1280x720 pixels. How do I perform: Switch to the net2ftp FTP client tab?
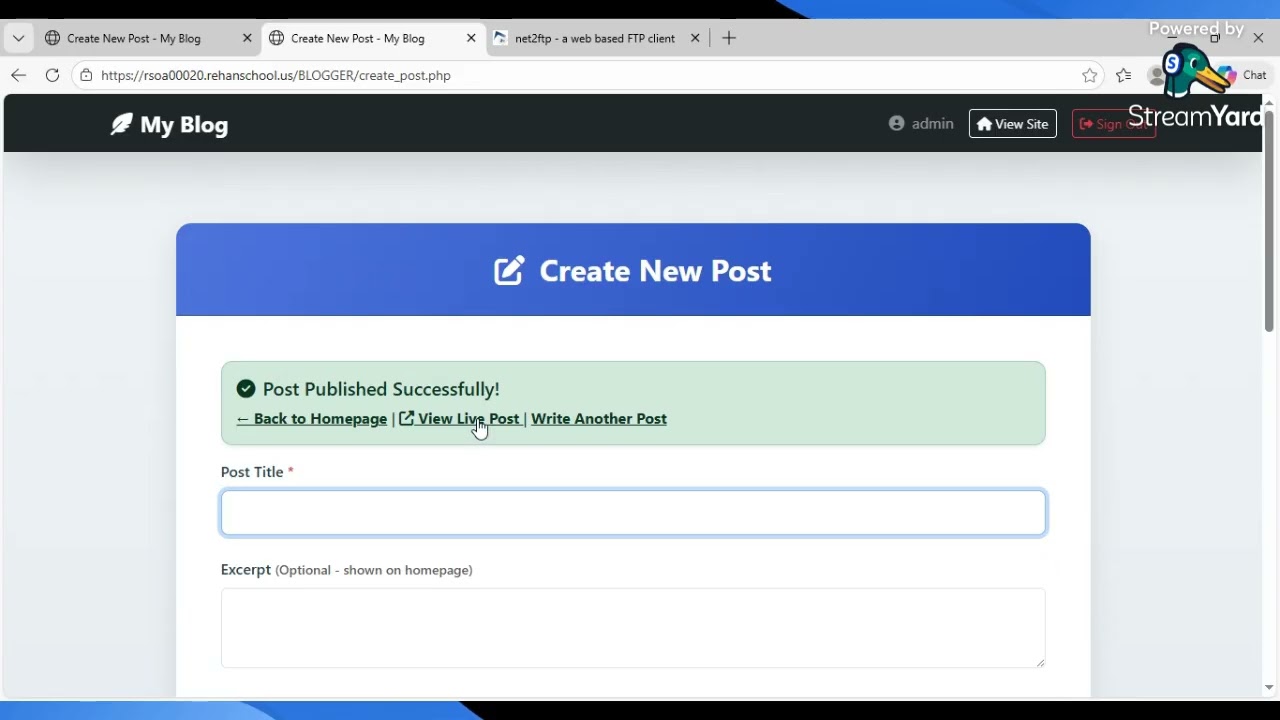tap(595, 38)
